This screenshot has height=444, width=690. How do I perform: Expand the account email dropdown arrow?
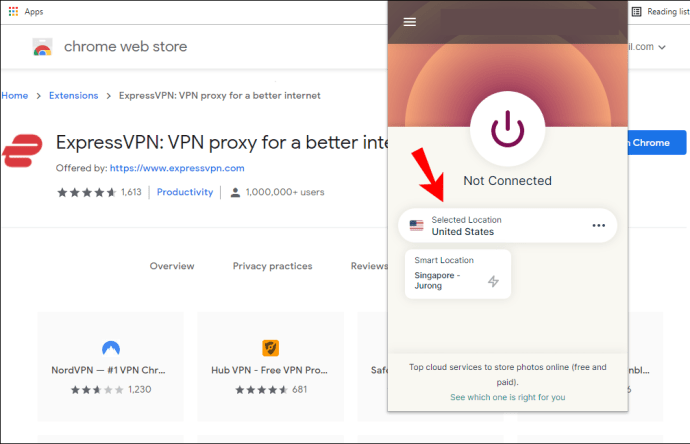[662, 47]
